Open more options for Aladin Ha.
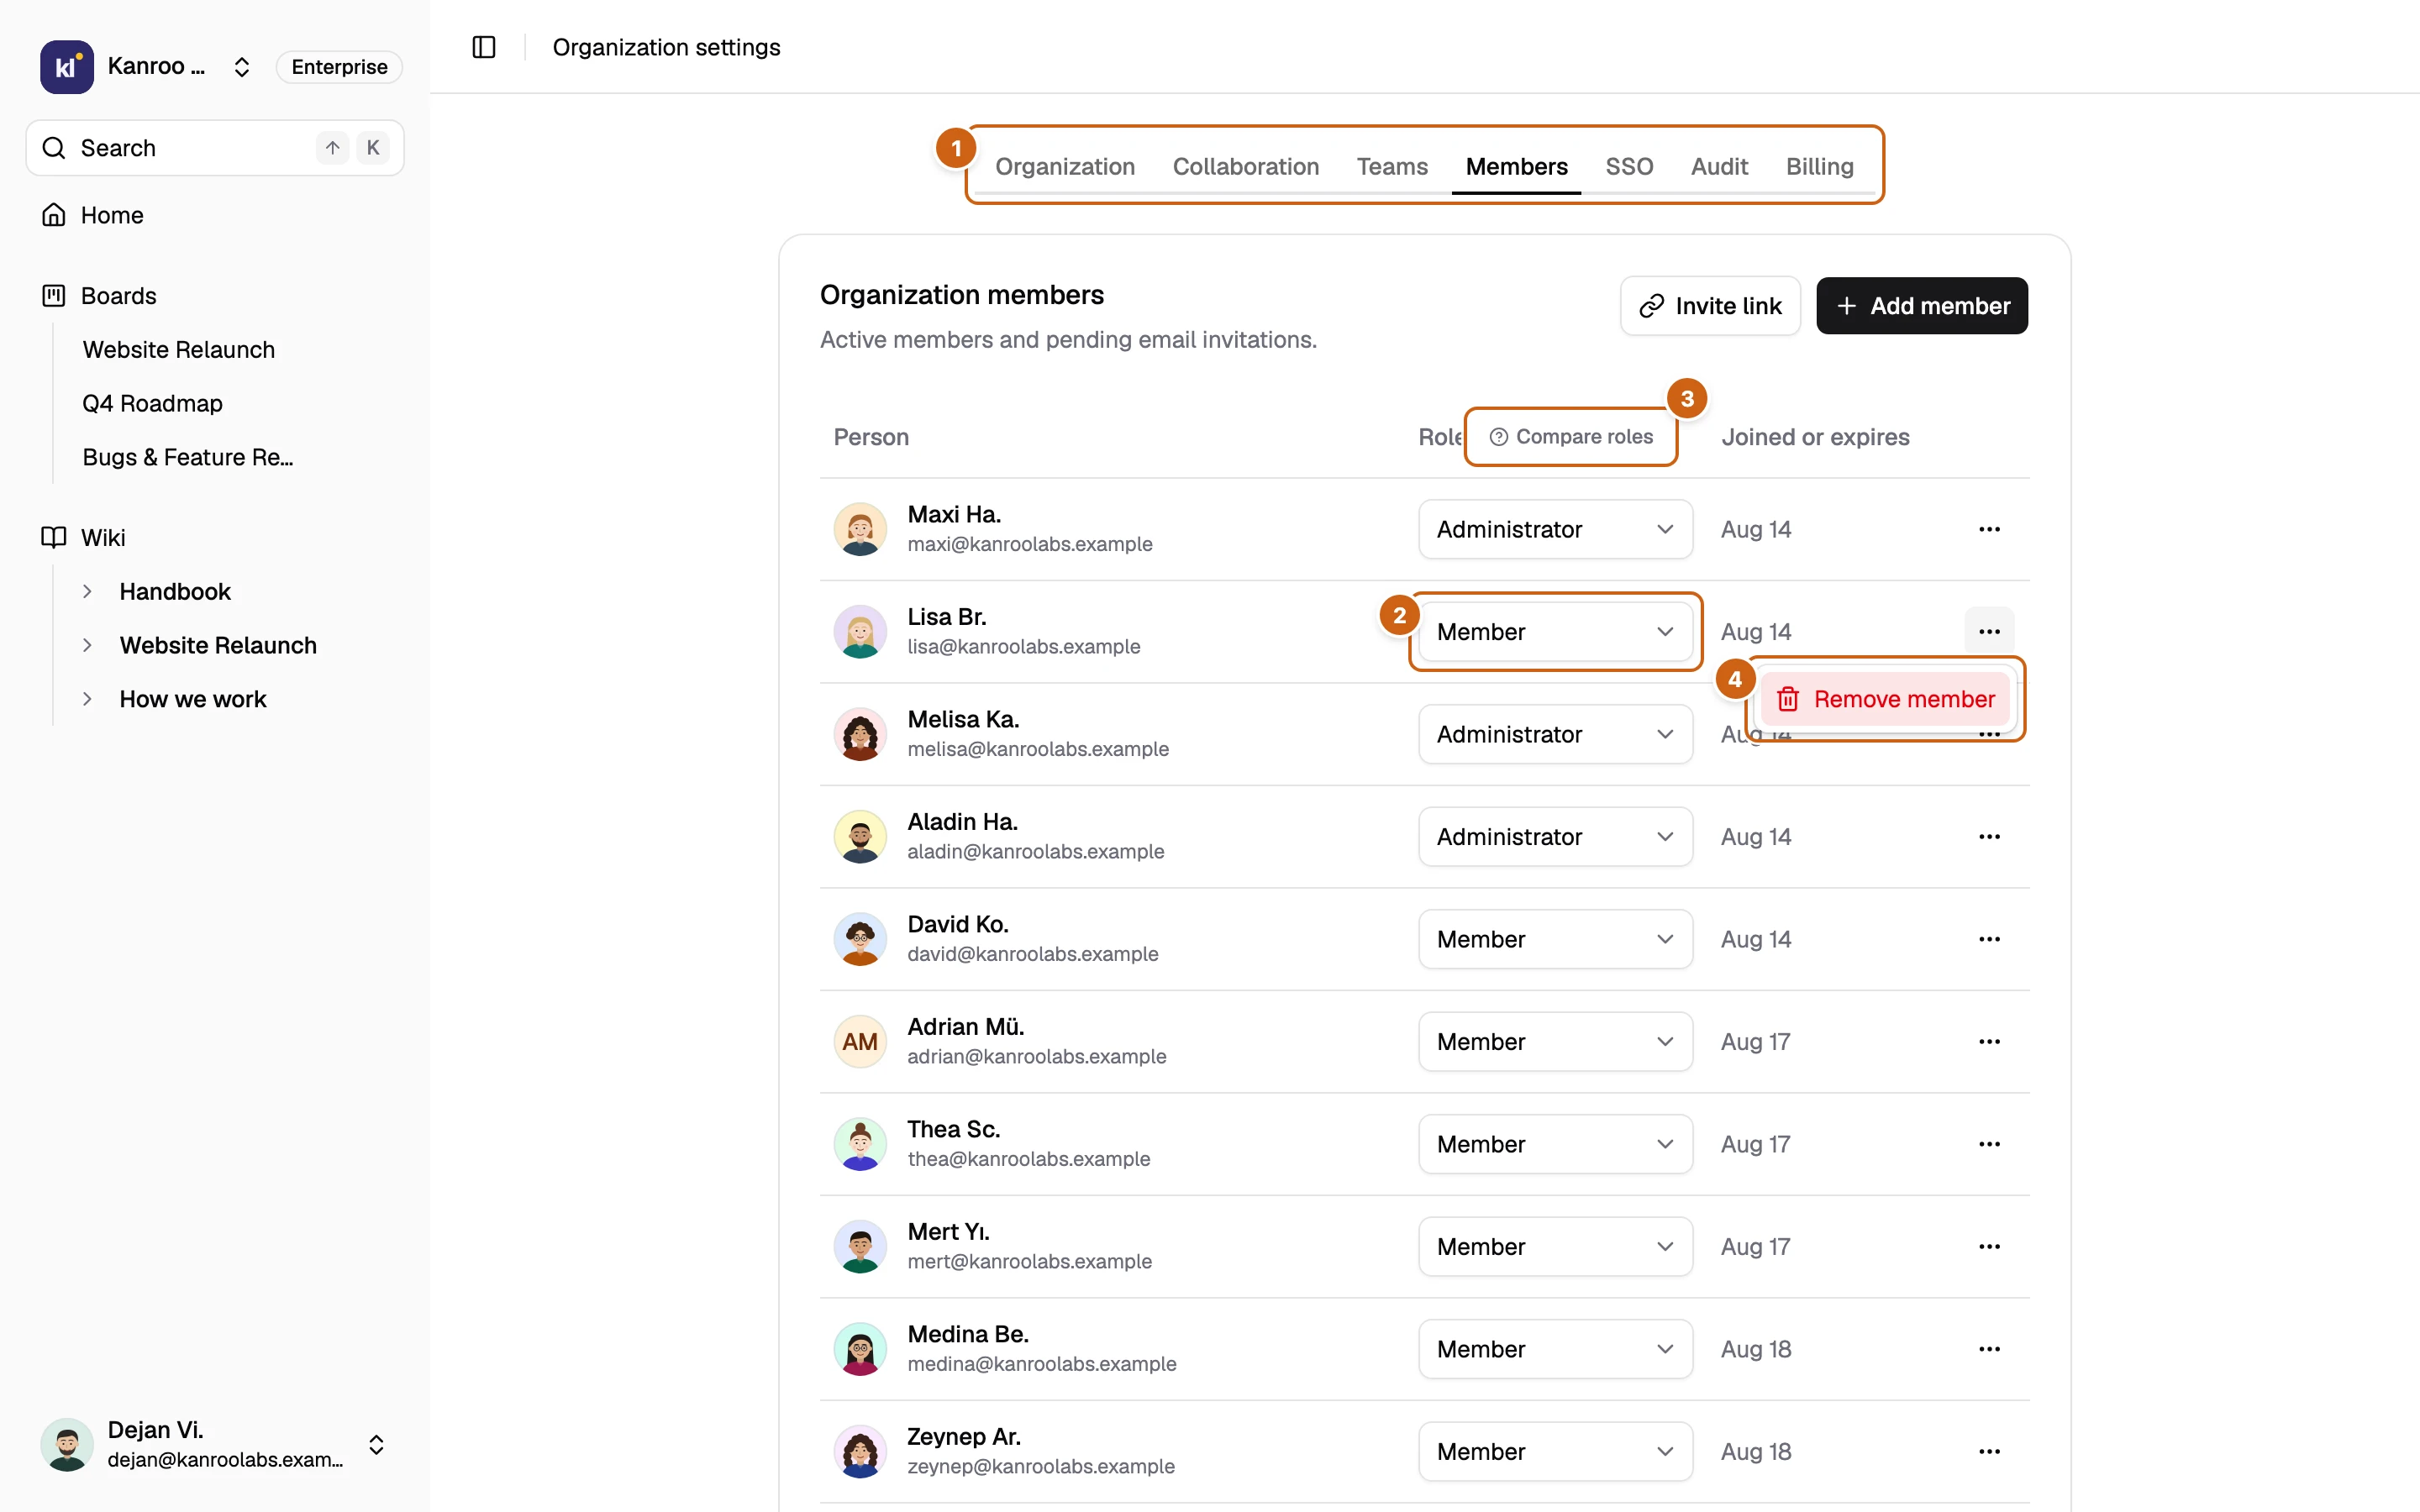 tap(1989, 837)
